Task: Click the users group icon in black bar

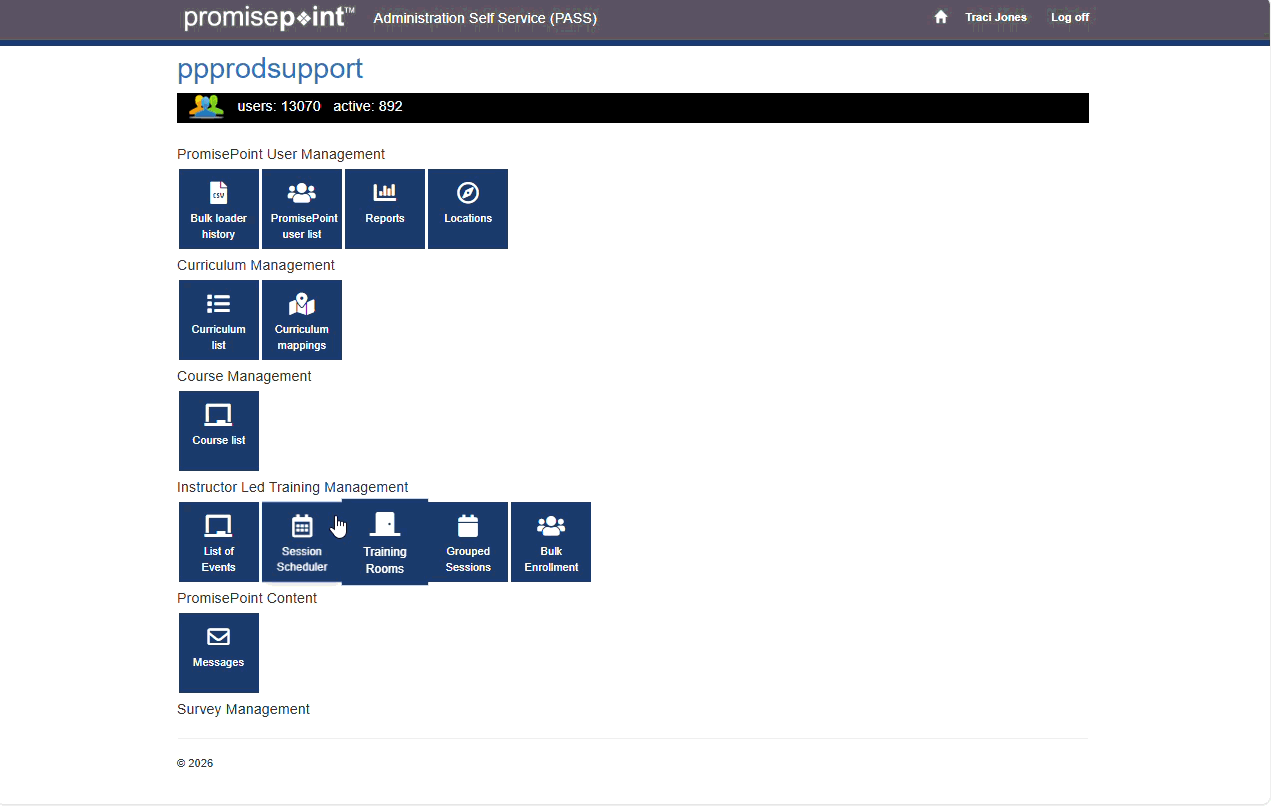Action: (x=206, y=107)
